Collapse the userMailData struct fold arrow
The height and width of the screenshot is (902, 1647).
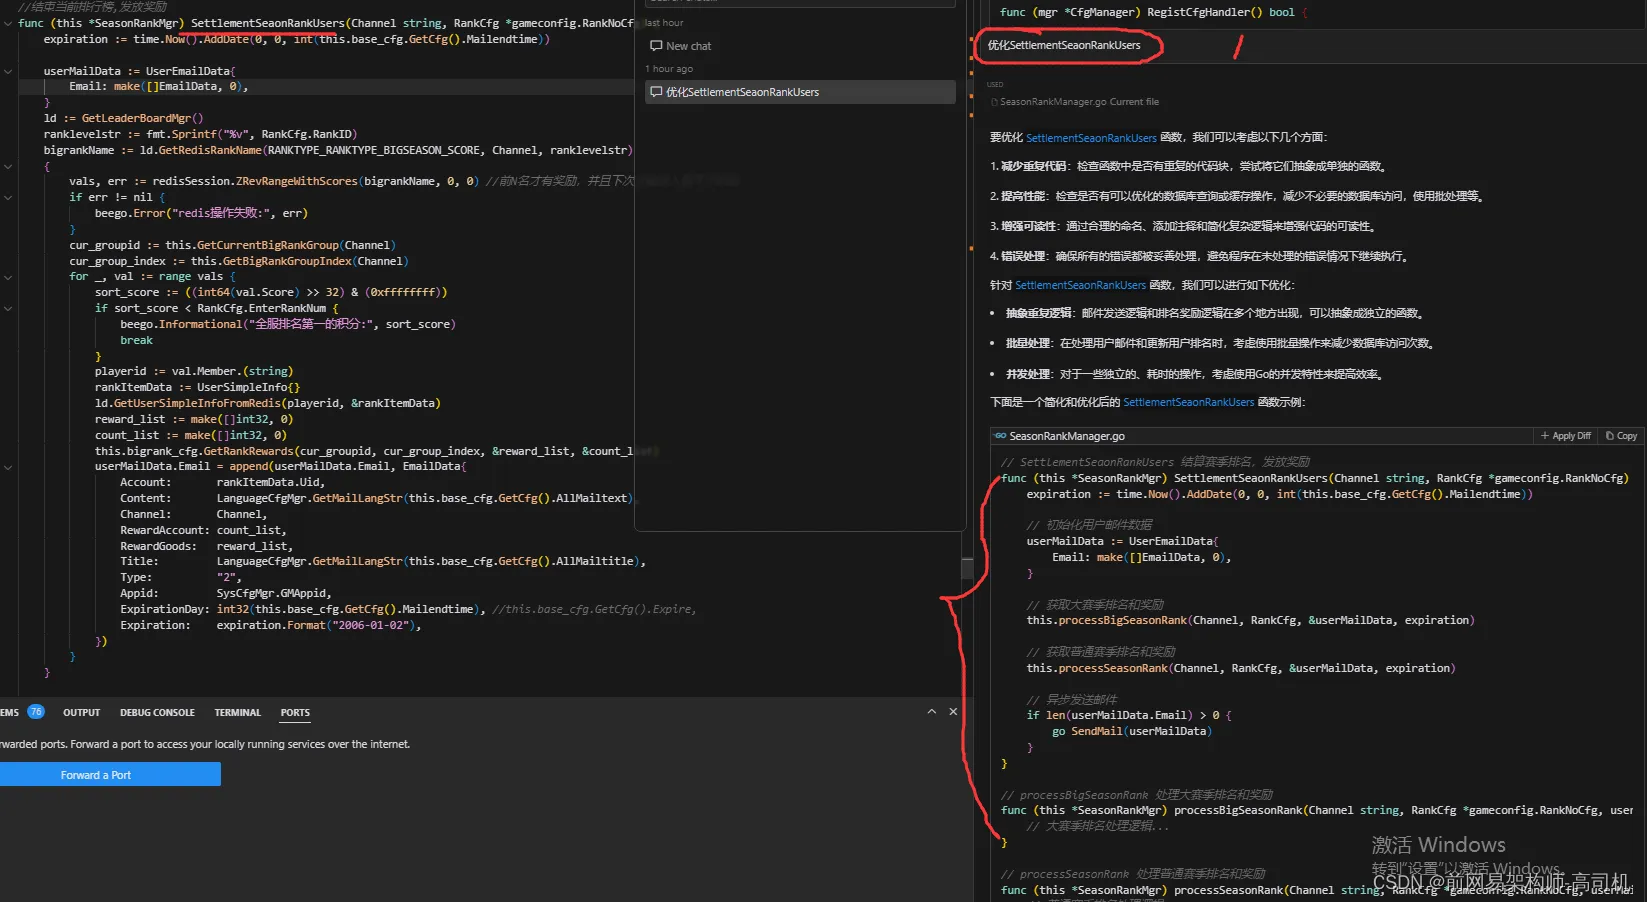[x=8, y=71]
